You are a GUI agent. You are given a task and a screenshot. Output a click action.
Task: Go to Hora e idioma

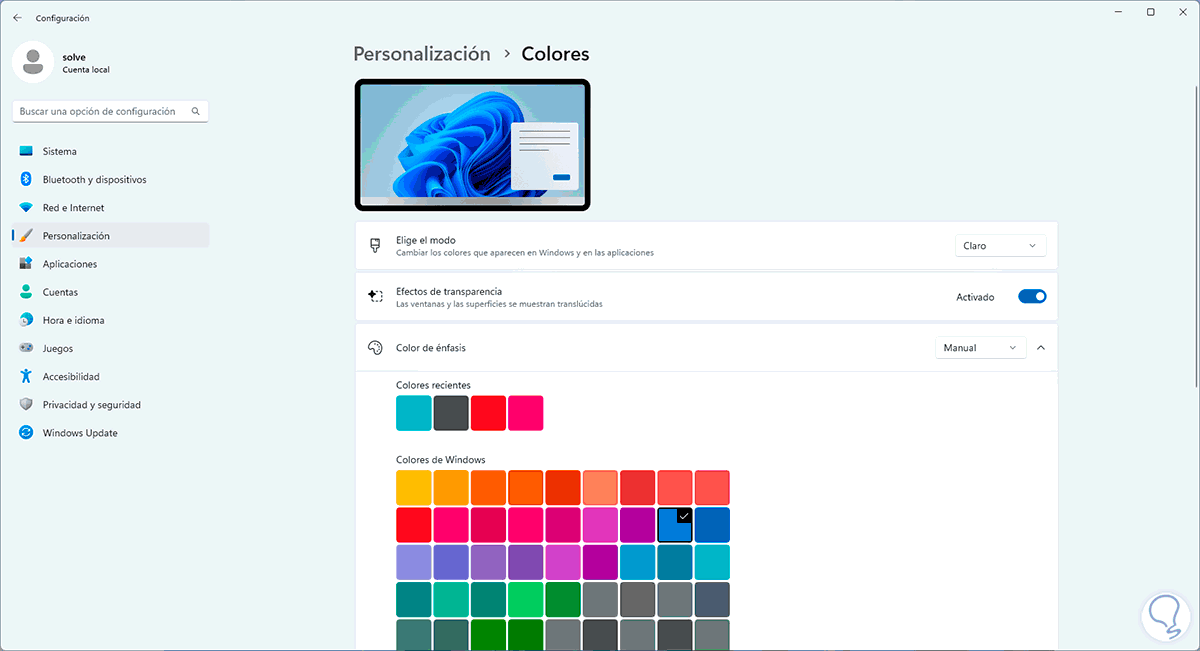tap(110, 320)
